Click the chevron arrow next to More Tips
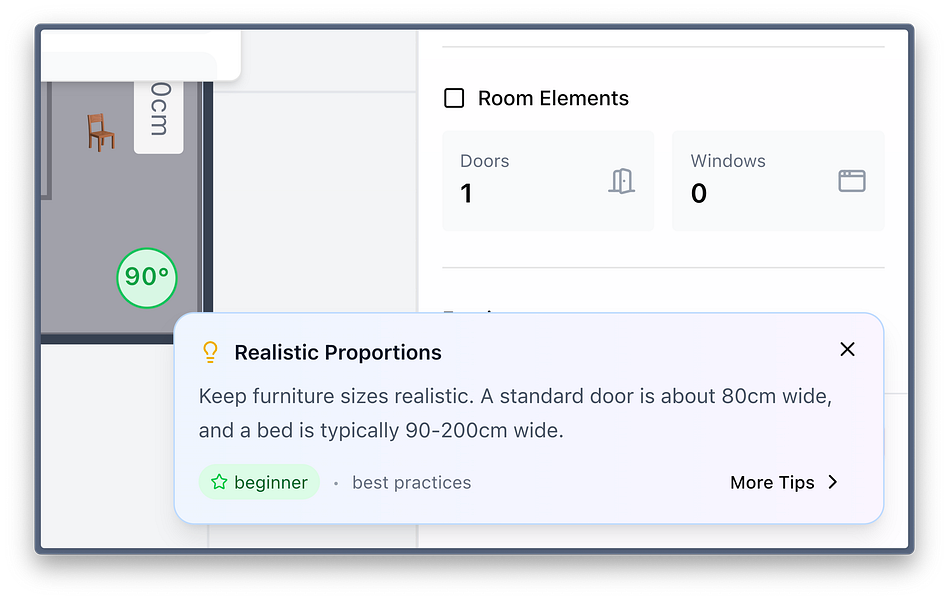The image size is (949, 600). tap(833, 482)
